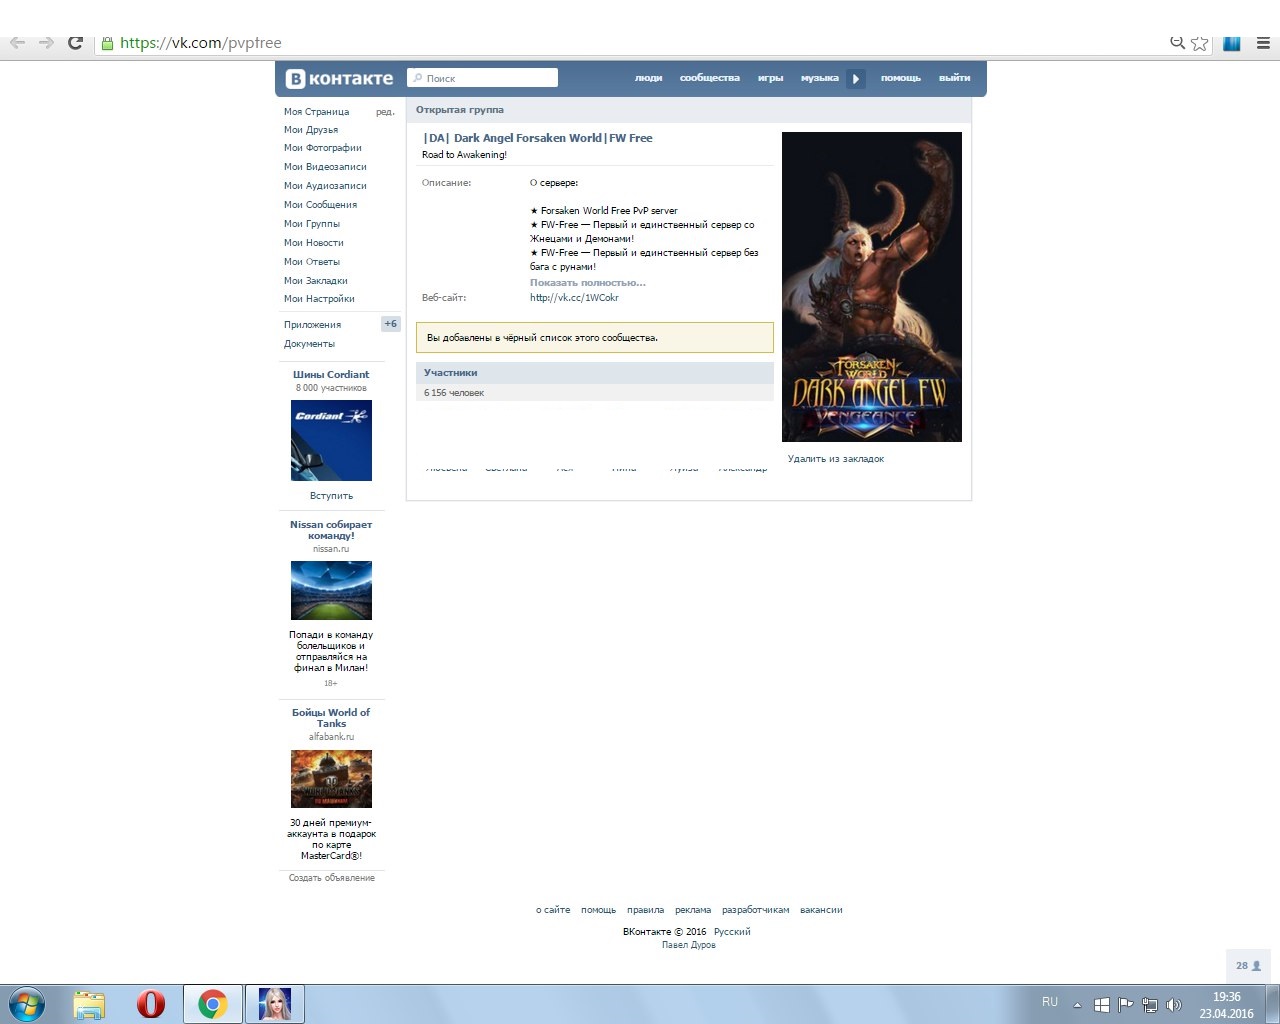
Task: Open сообщества in the top menu
Action: [710, 78]
